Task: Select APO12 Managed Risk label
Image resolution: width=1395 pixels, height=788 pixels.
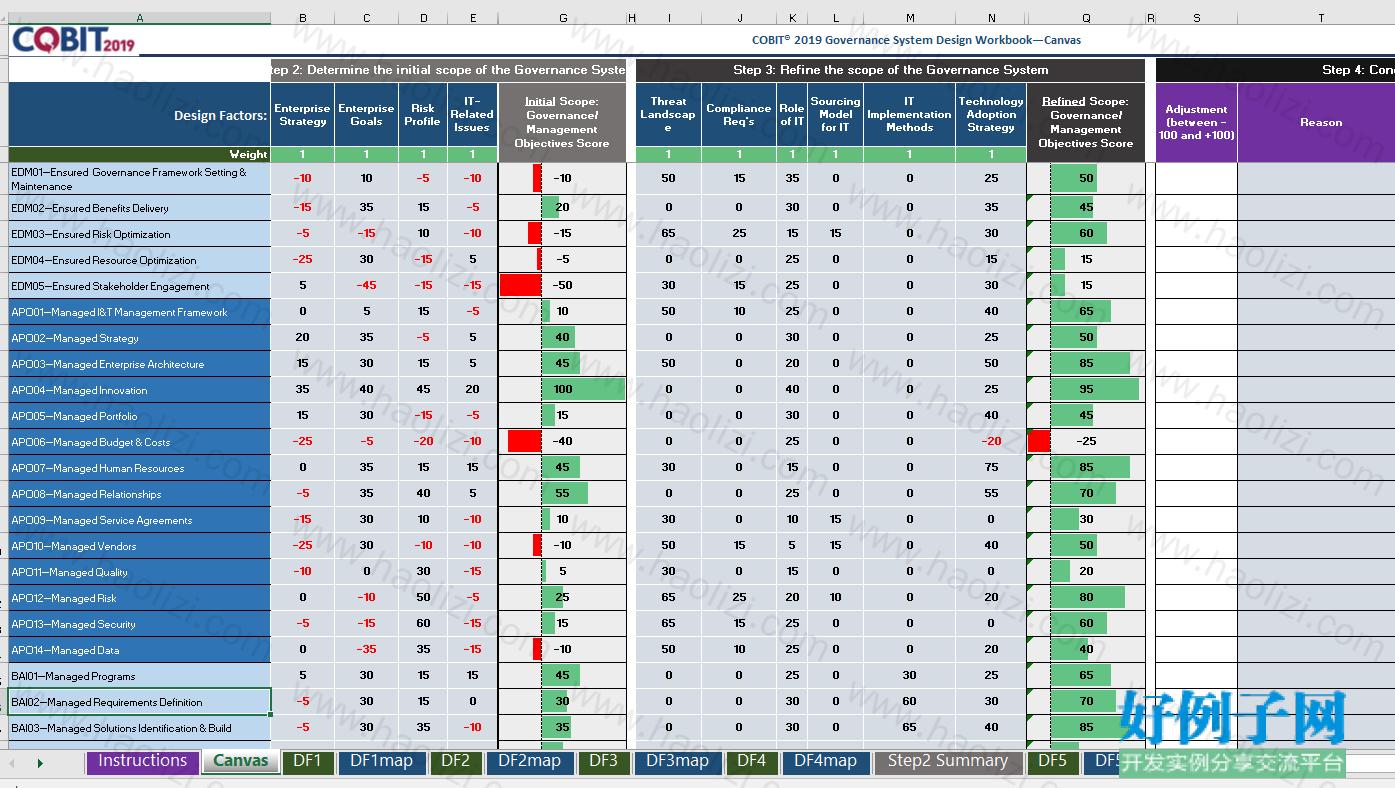Action: click(x=140, y=598)
